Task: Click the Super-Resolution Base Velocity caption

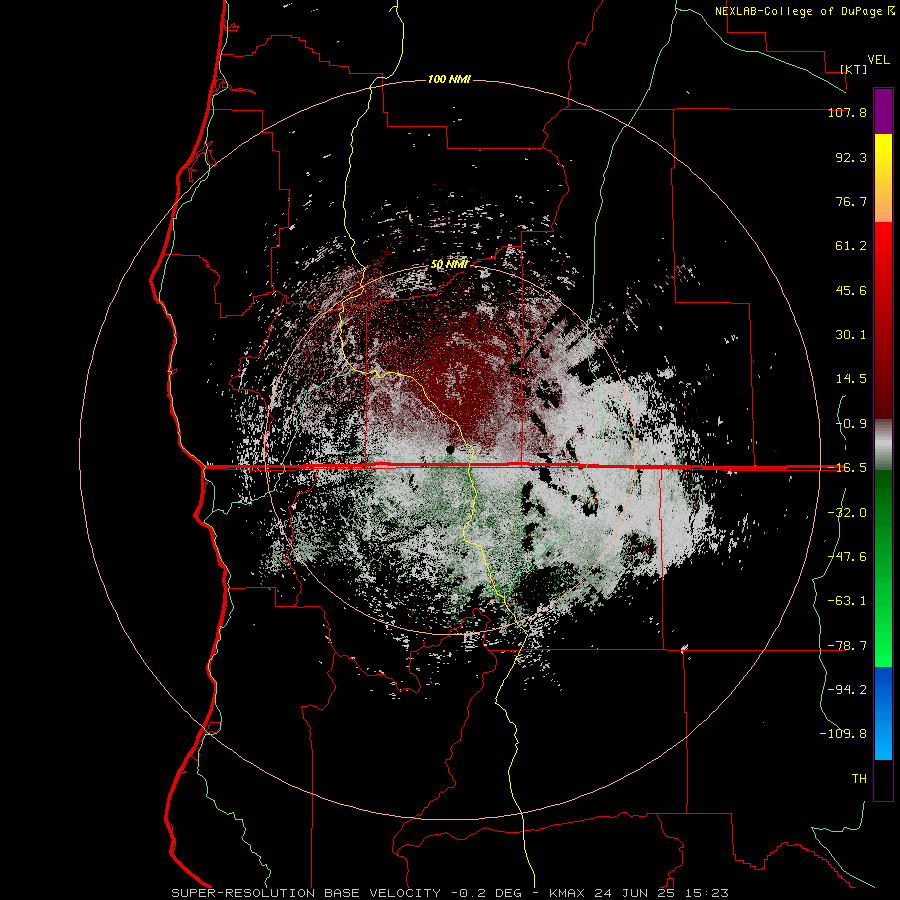Action: tap(449, 893)
